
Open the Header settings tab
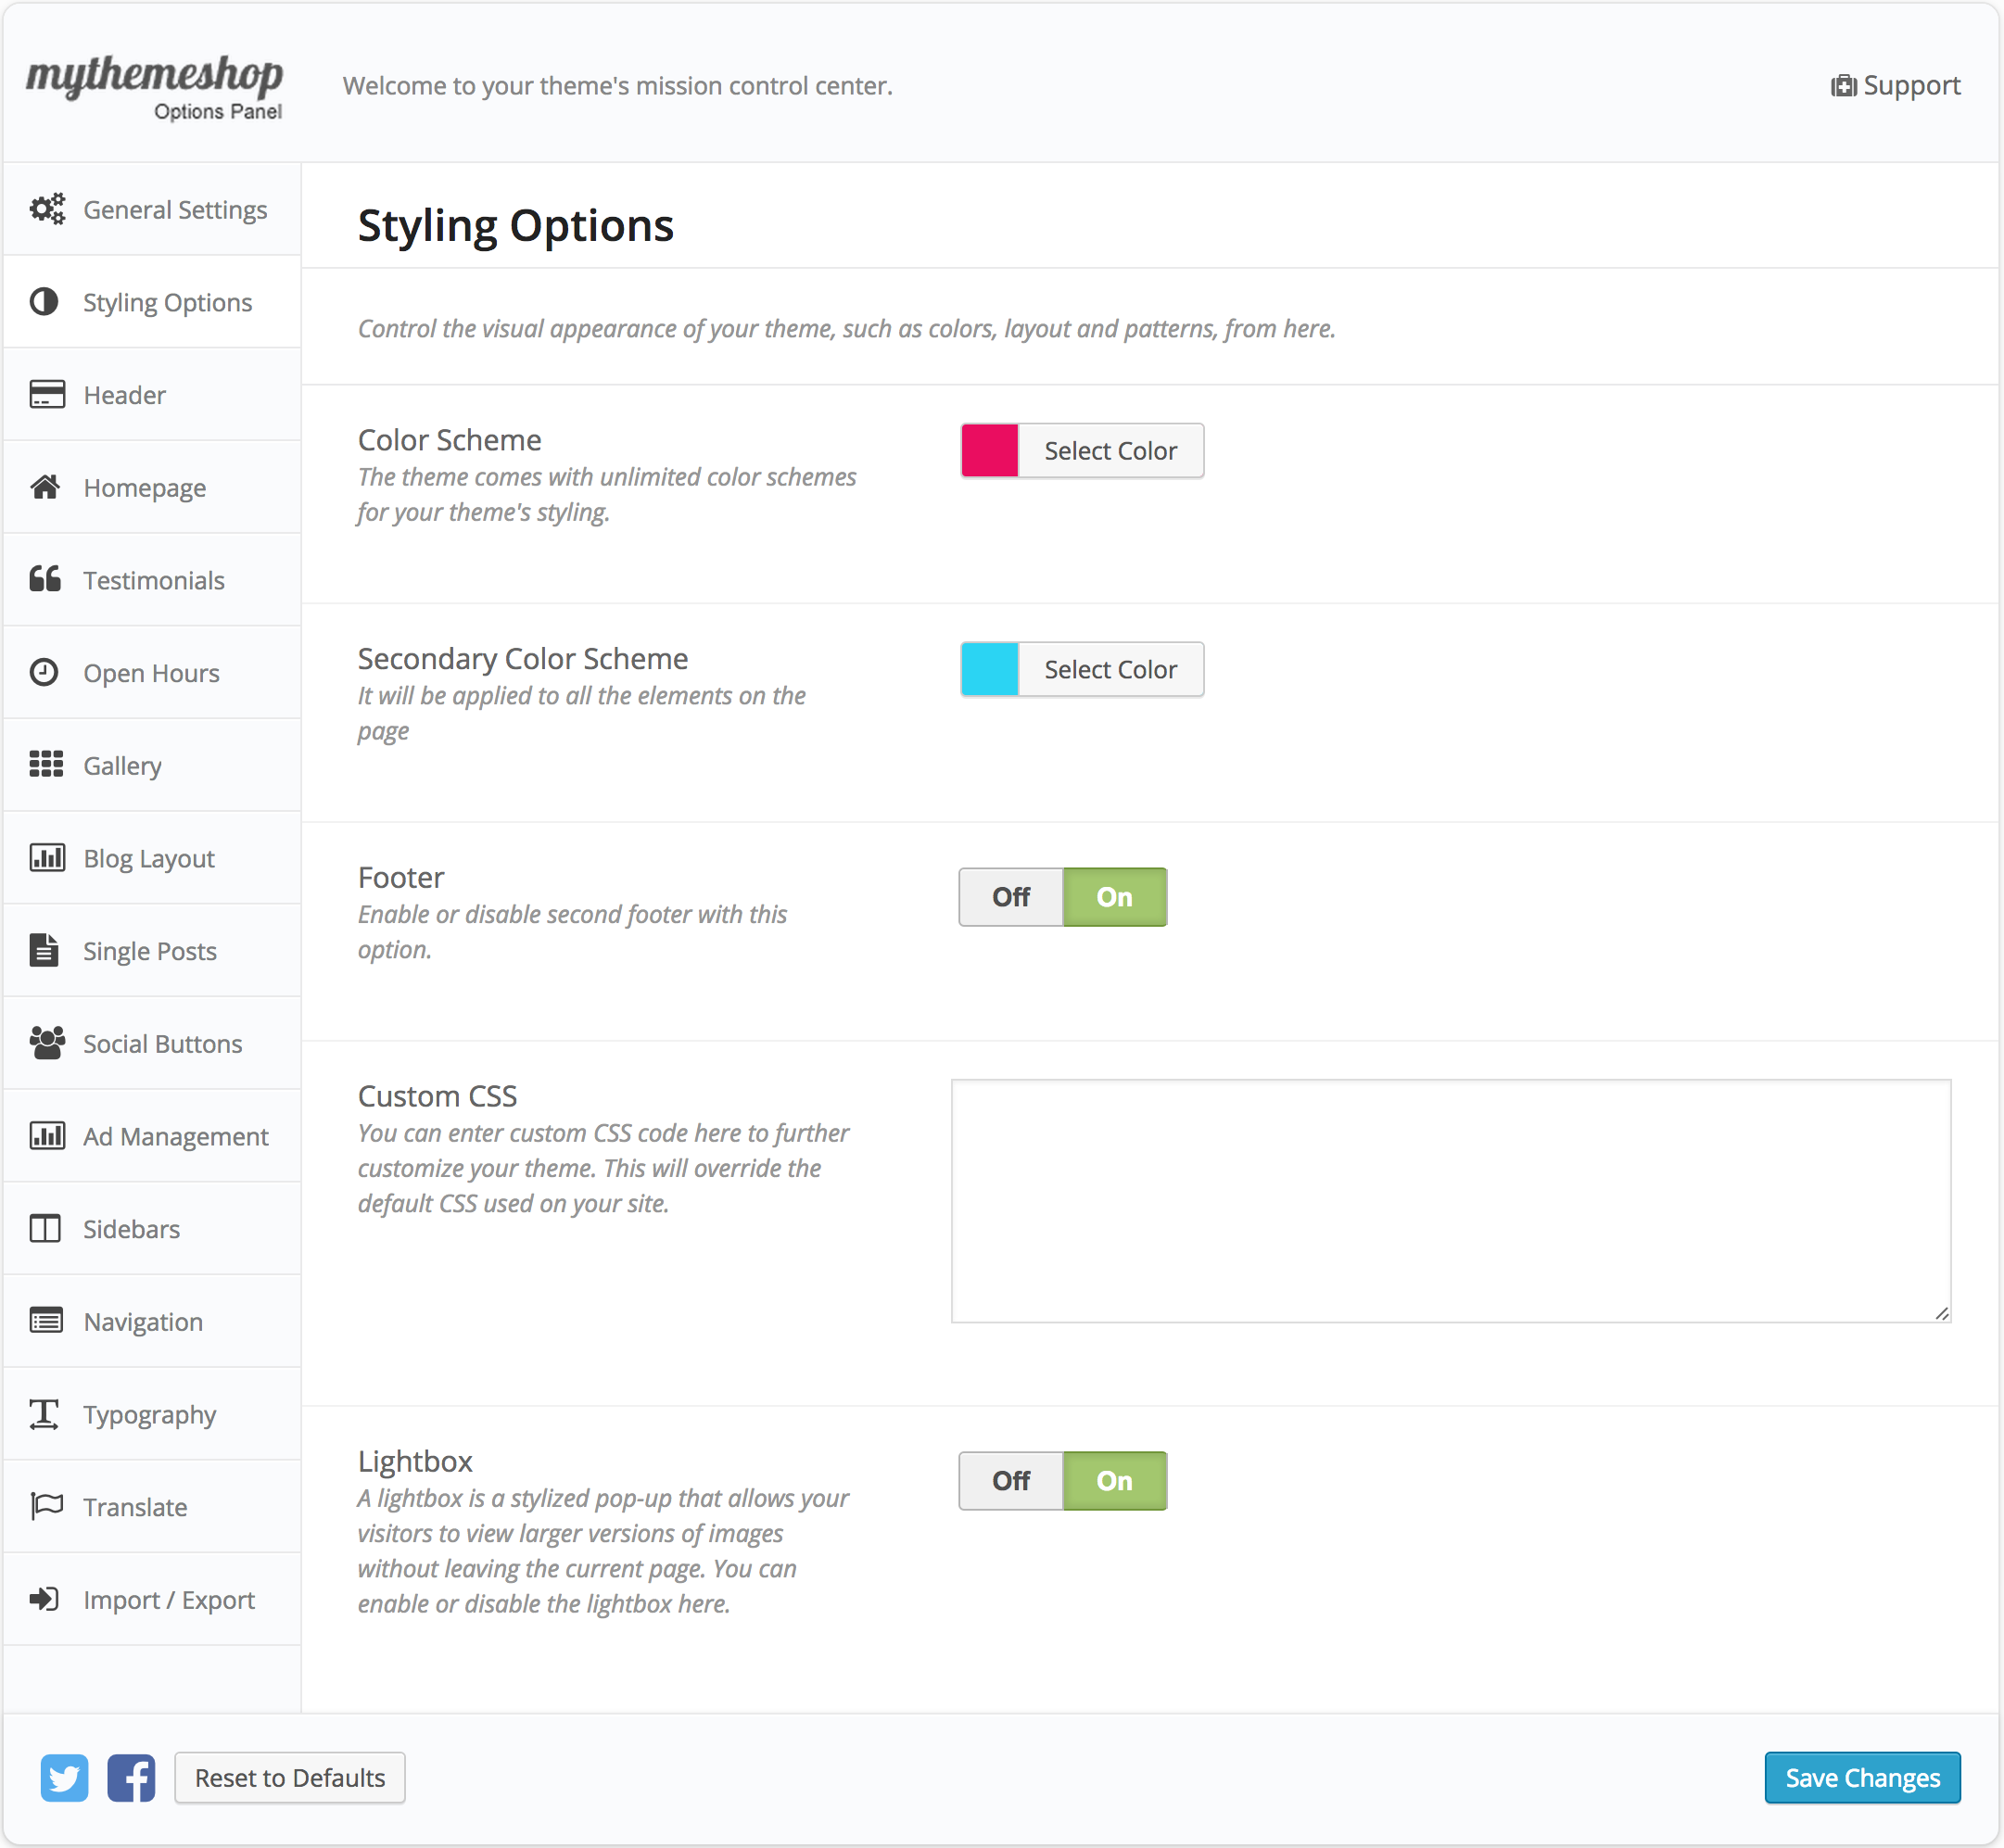(x=125, y=395)
